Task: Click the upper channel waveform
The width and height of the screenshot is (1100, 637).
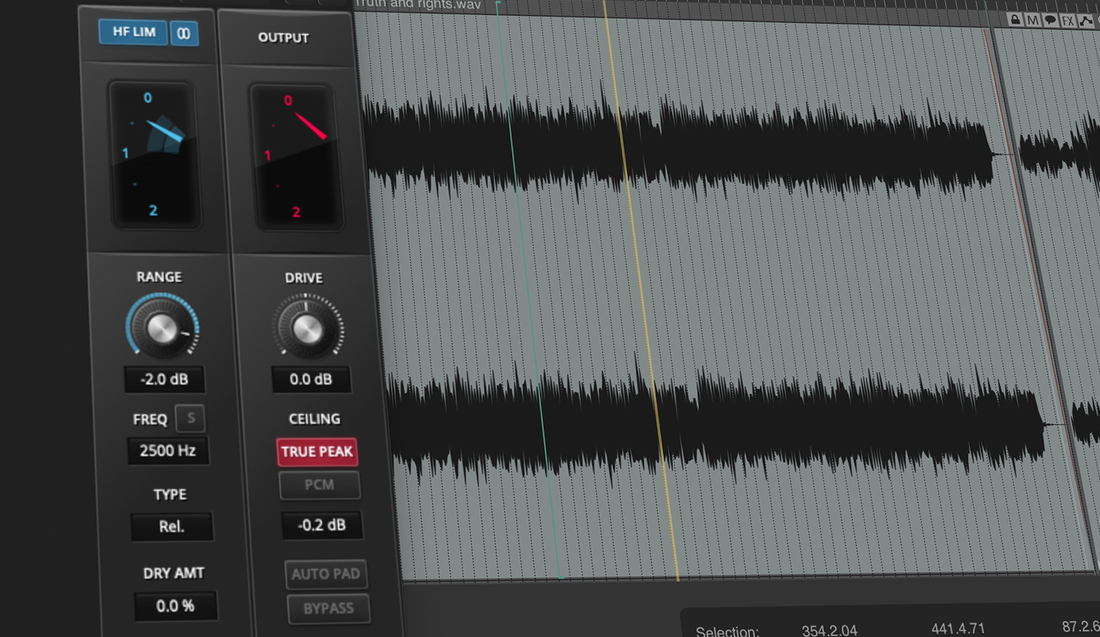Action: click(x=678, y=146)
